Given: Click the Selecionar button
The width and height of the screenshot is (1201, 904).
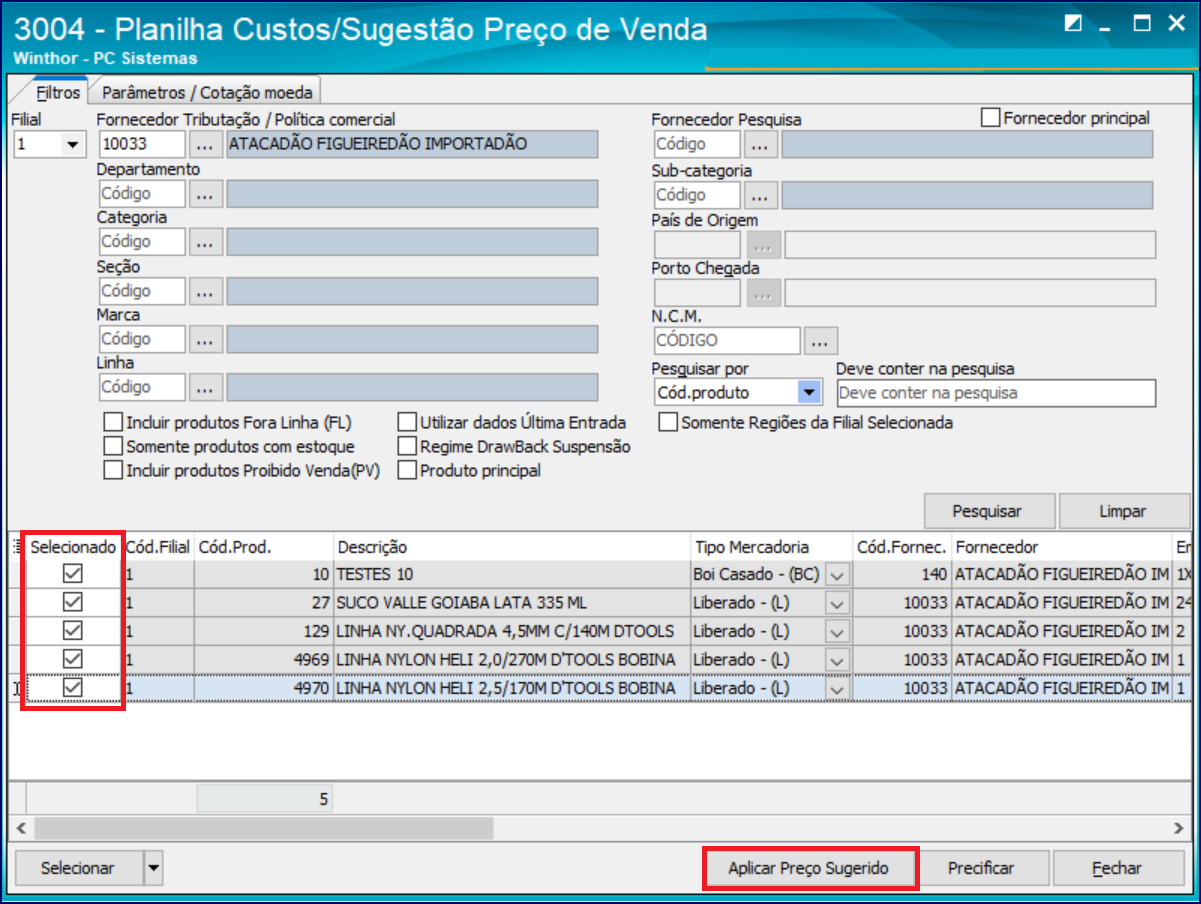Looking at the screenshot, I should [78, 868].
